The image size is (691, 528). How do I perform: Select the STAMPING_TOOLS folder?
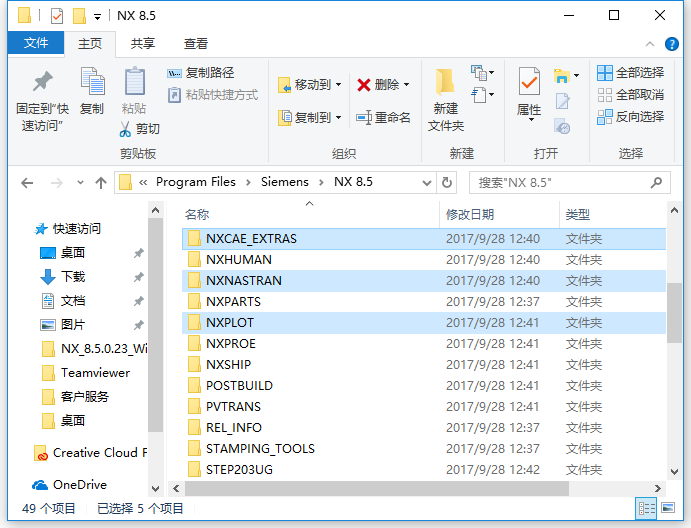pyautogui.click(x=424, y=449)
